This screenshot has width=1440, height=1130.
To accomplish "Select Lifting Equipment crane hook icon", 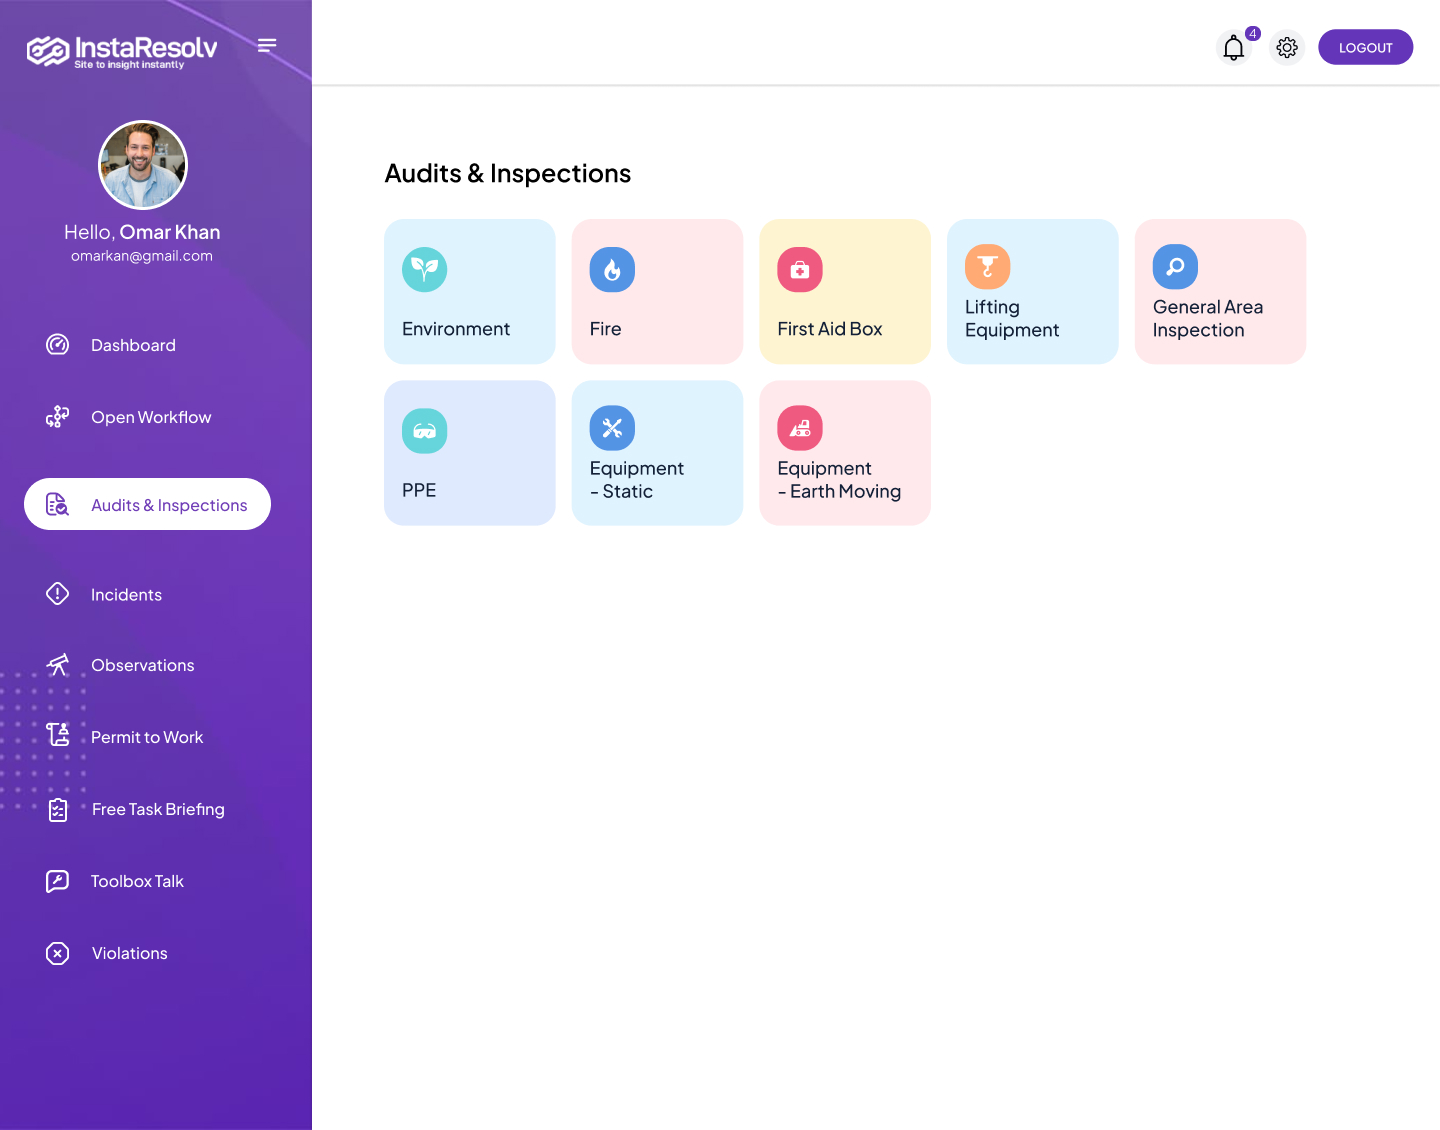I will [987, 267].
